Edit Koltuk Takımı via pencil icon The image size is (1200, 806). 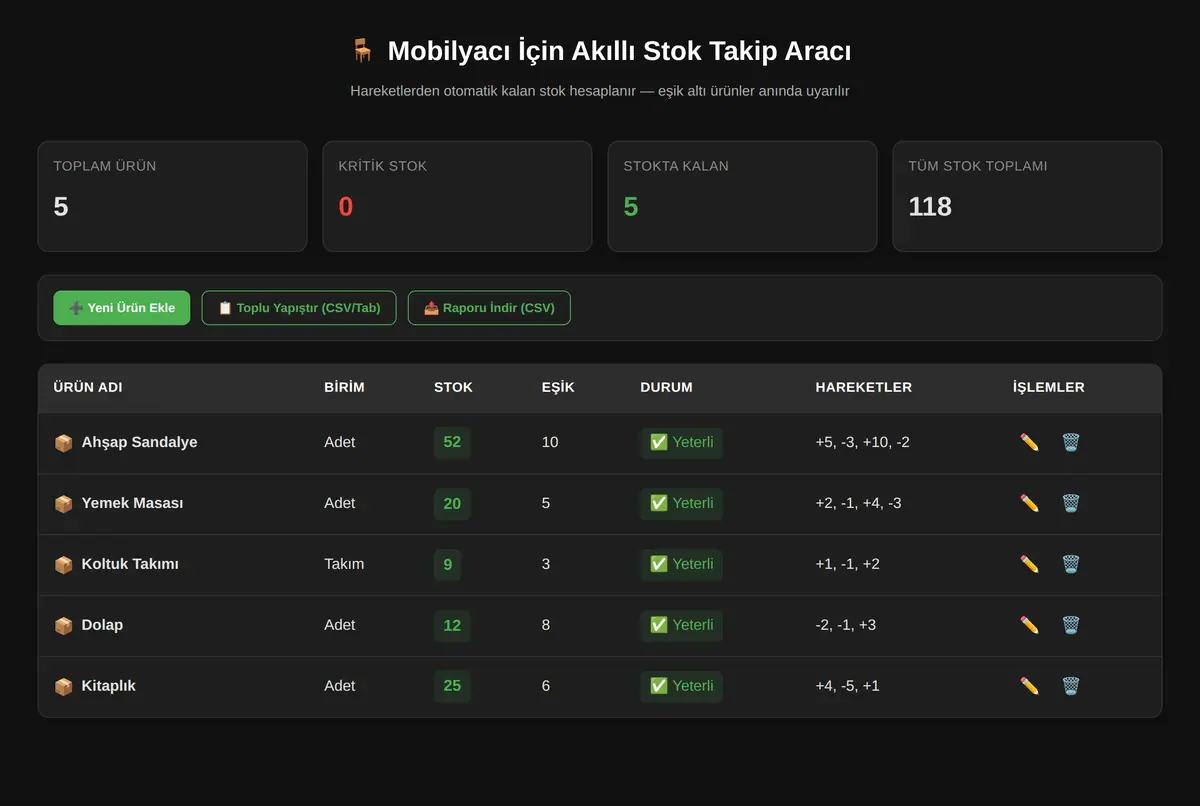click(x=1029, y=564)
